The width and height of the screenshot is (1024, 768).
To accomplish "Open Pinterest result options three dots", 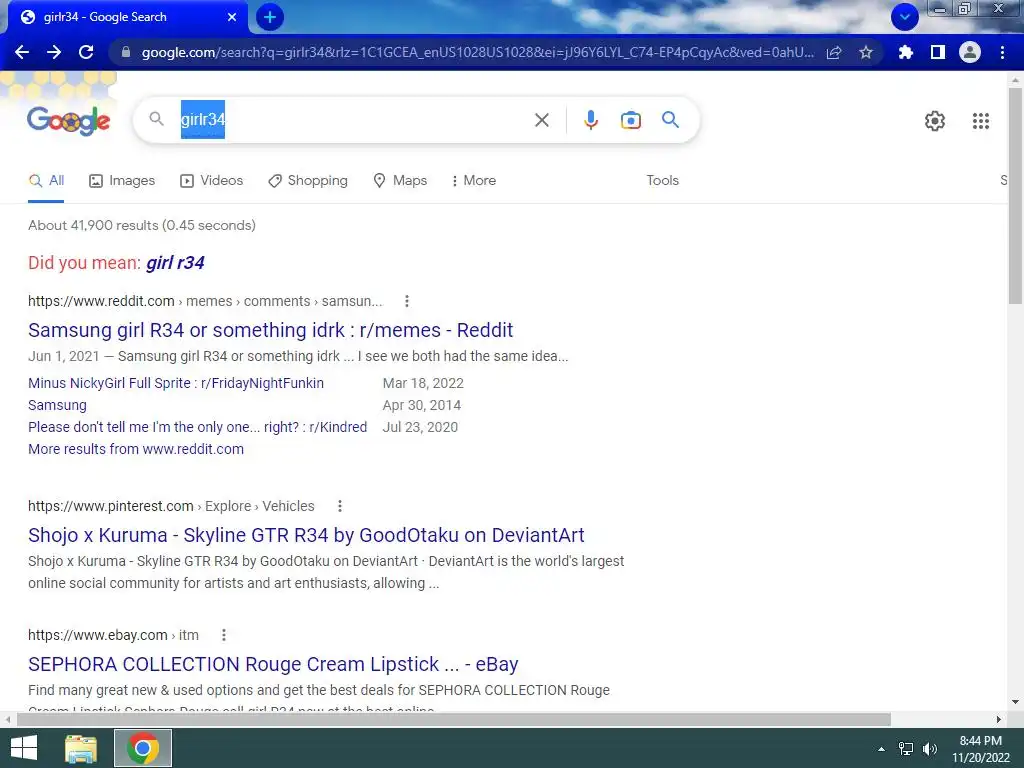I will [340, 506].
